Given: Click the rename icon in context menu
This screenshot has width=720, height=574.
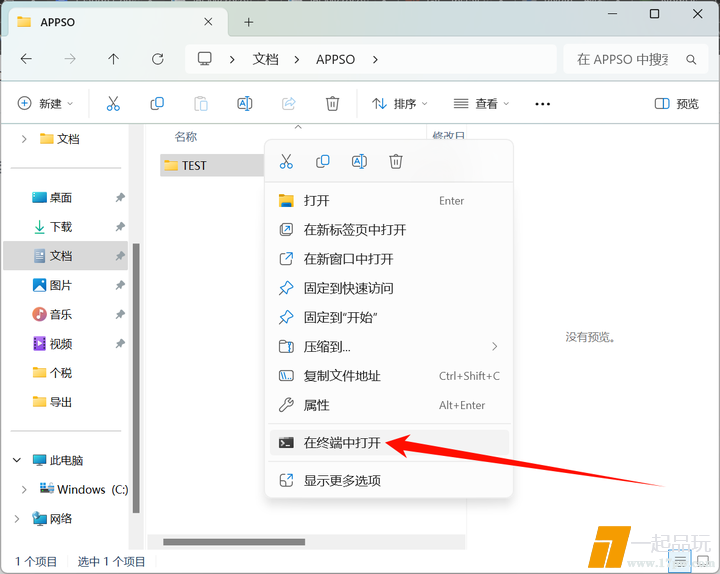Looking at the screenshot, I should pyautogui.click(x=359, y=161).
